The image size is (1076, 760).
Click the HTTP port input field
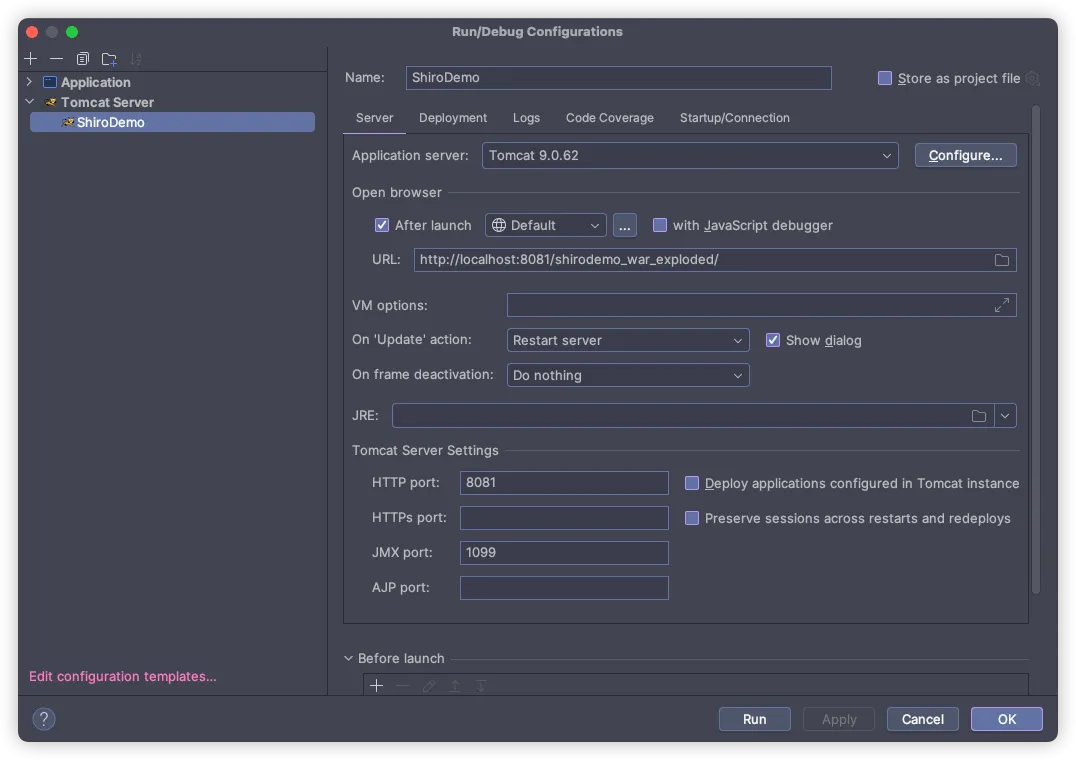click(564, 483)
